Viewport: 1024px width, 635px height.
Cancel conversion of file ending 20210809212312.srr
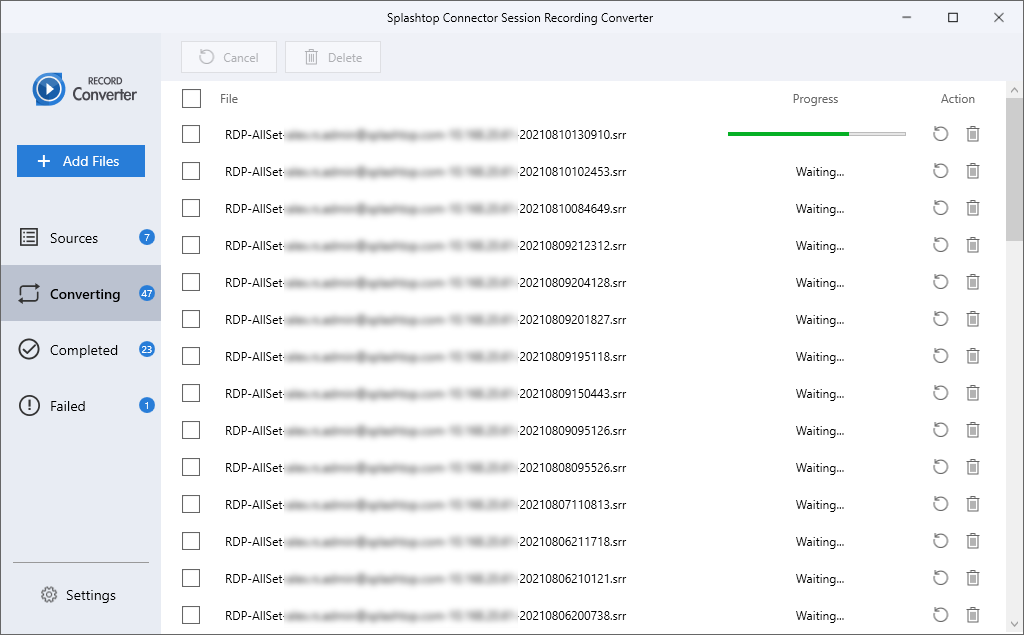[x=940, y=245]
